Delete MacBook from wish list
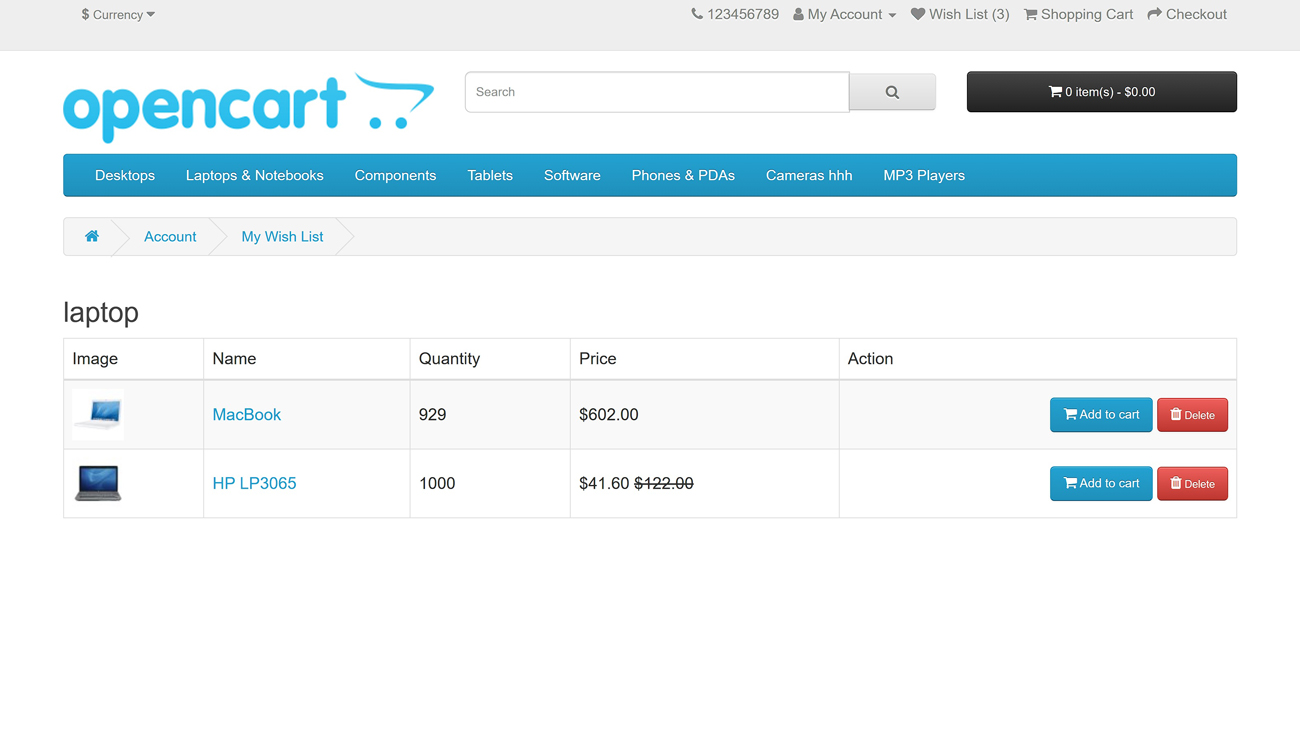The image size is (1300, 747). 1192,415
